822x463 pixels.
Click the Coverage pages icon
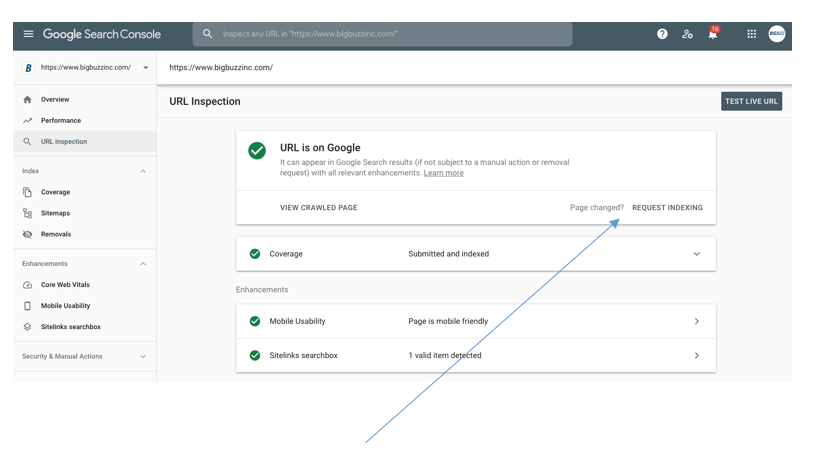[27, 192]
